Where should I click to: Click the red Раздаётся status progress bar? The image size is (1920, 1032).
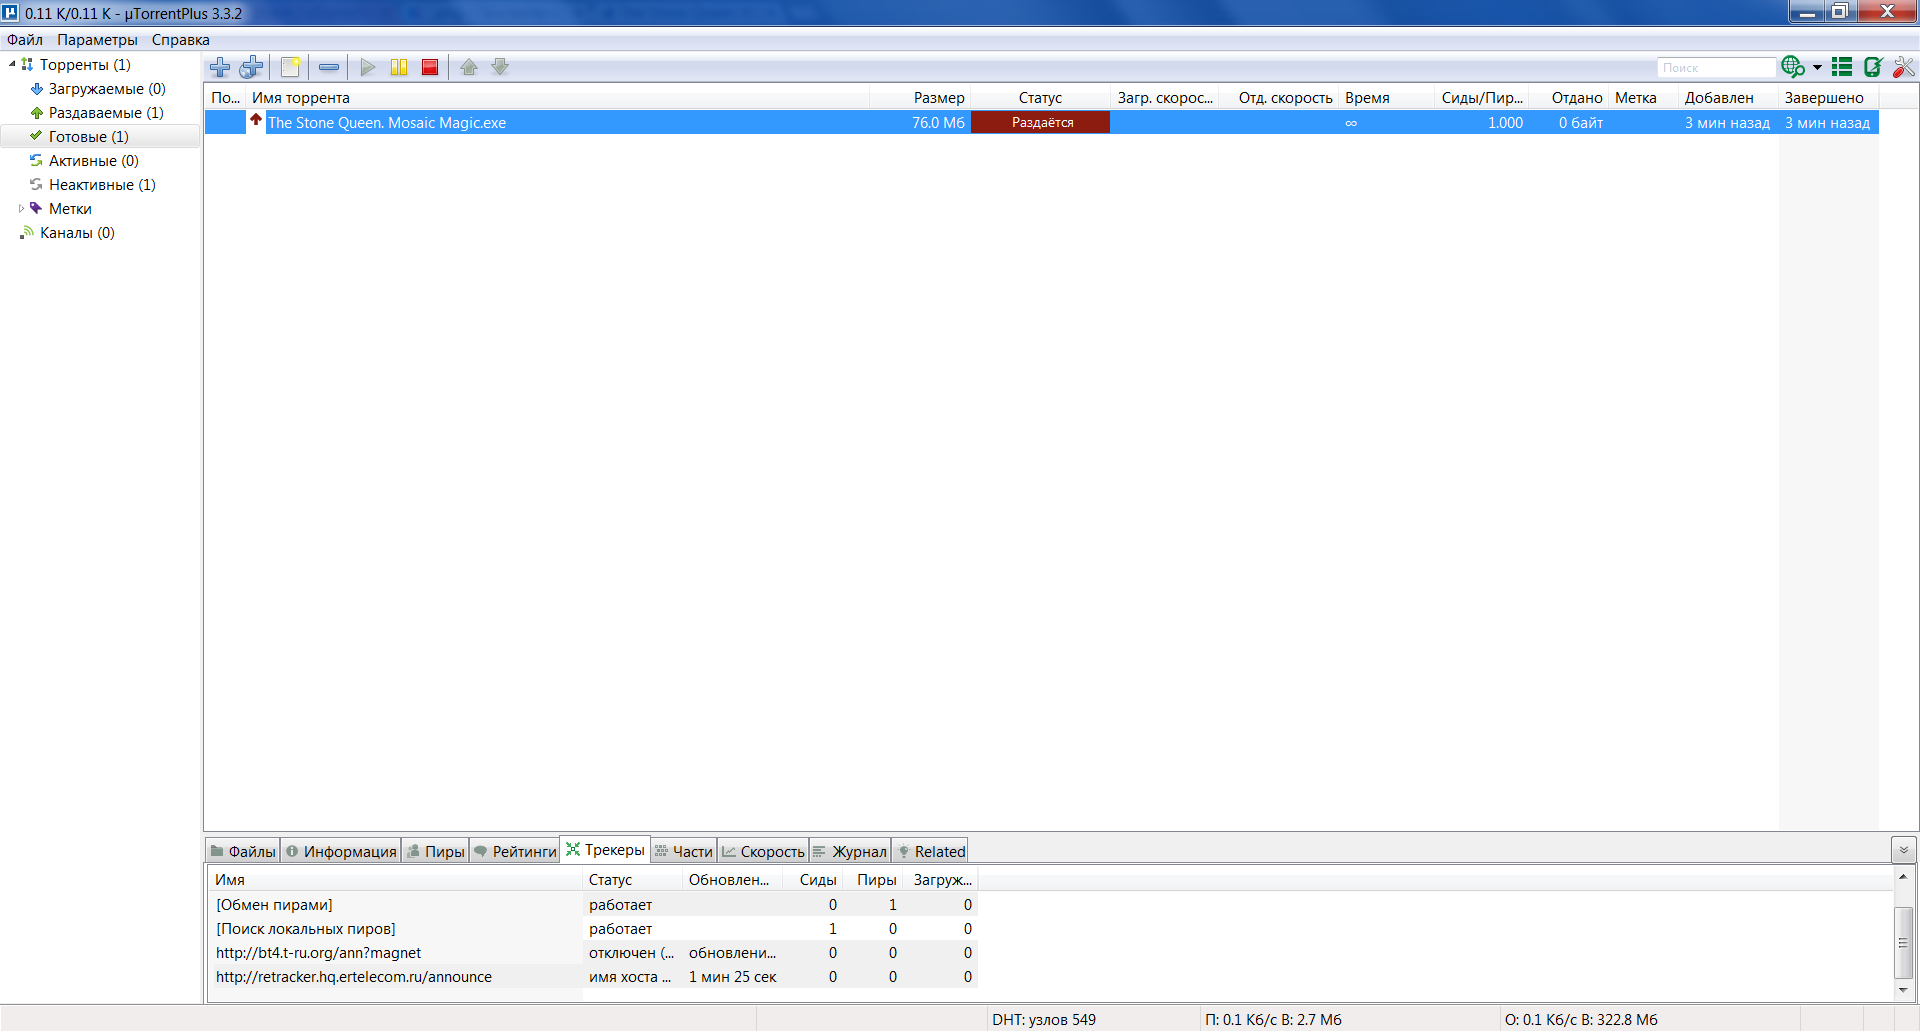point(1041,122)
